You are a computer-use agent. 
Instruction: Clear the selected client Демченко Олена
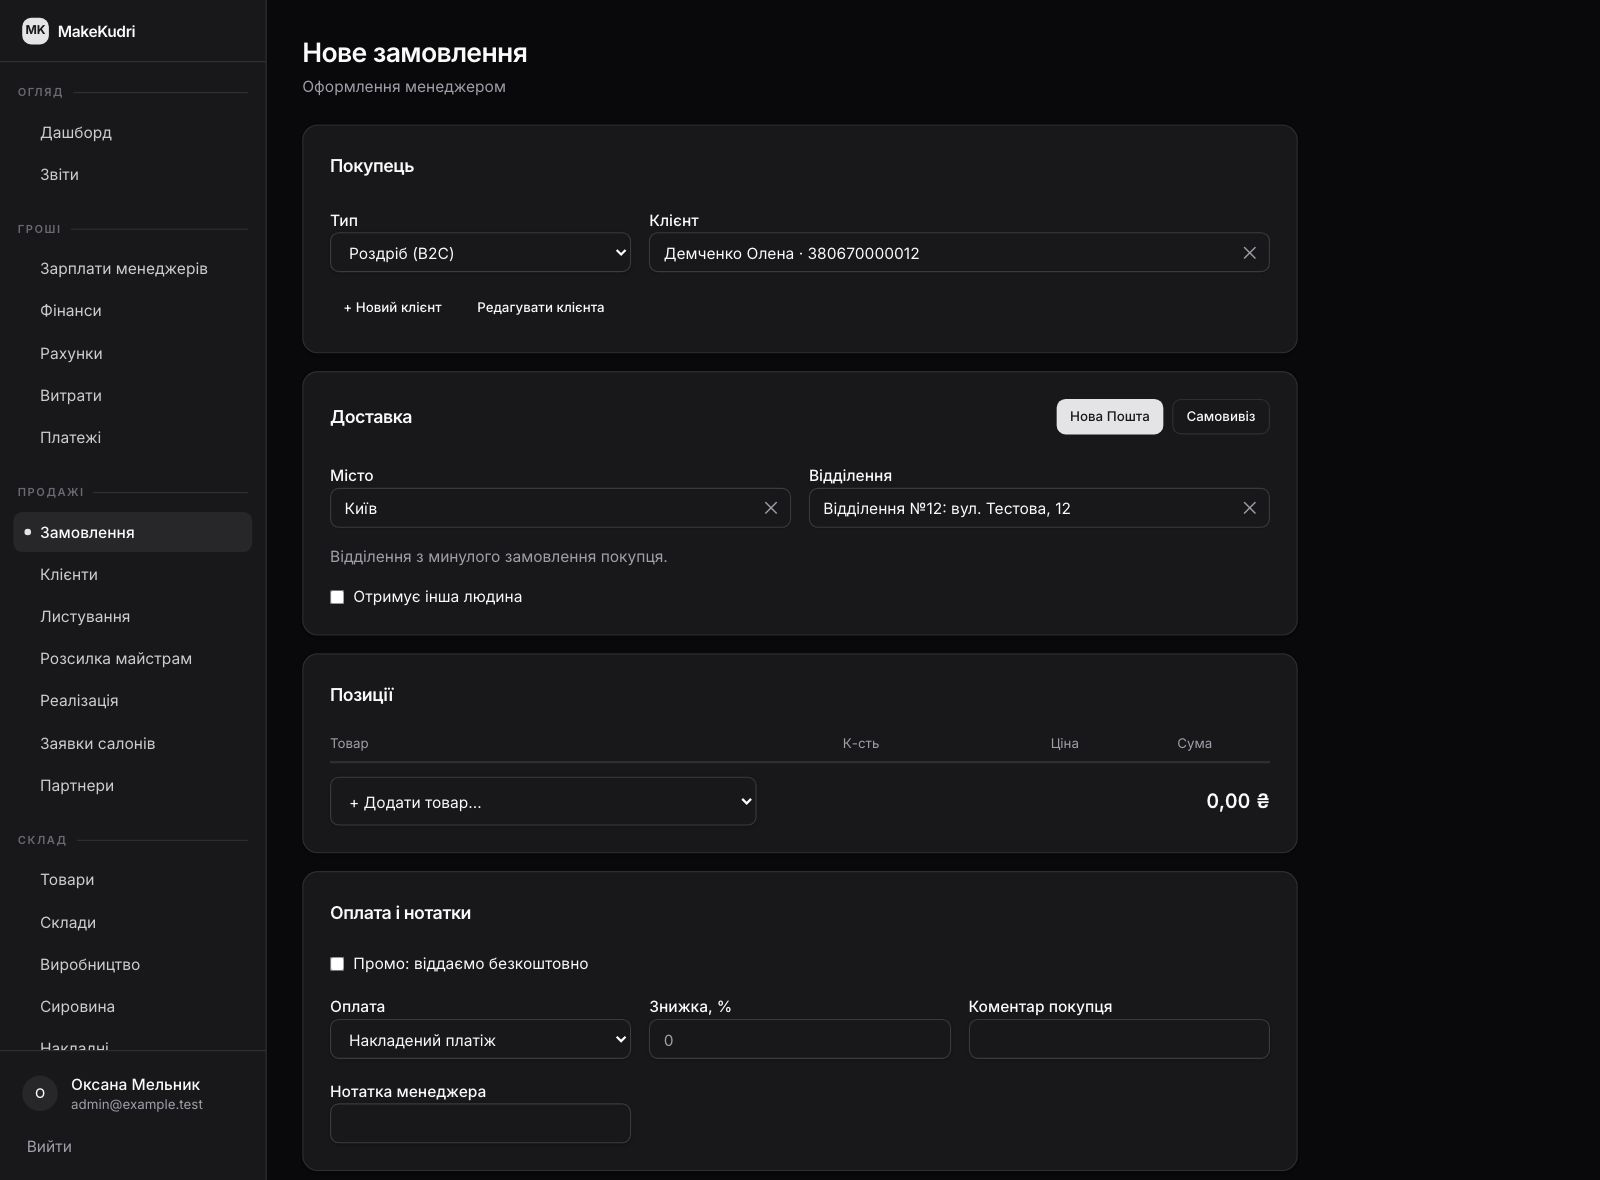coord(1249,253)
